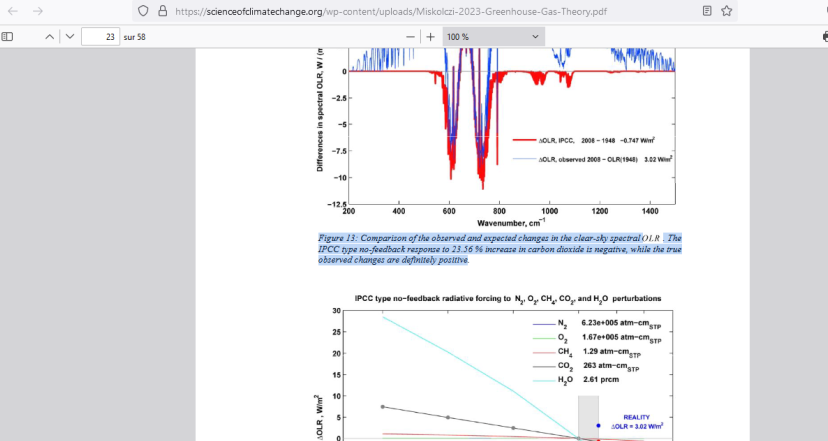Bookmark this page with the star icon

pos(727,11)
